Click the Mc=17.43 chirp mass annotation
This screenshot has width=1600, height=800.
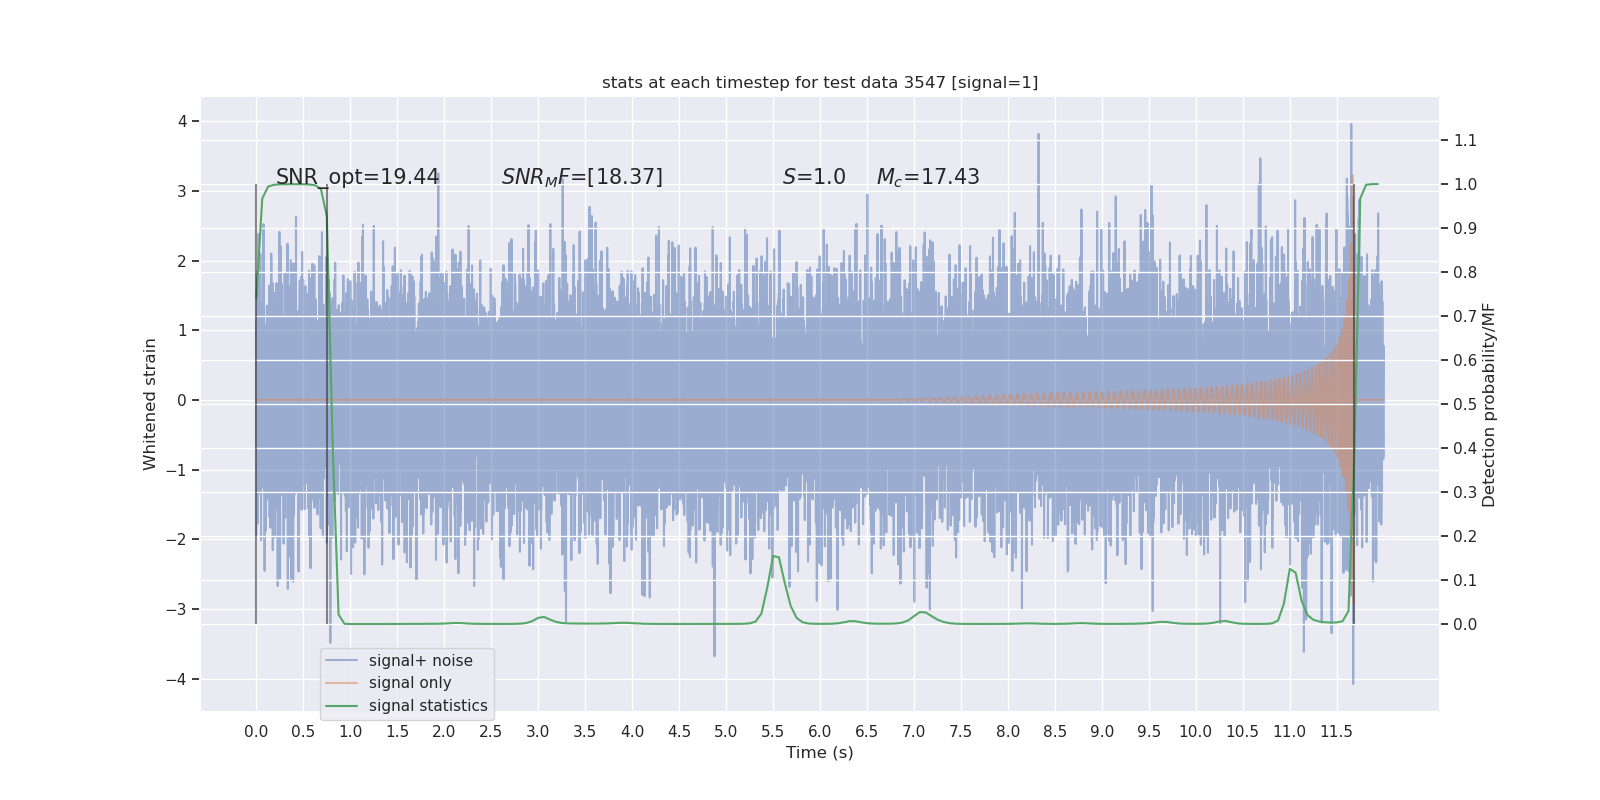tap(928, 177)
